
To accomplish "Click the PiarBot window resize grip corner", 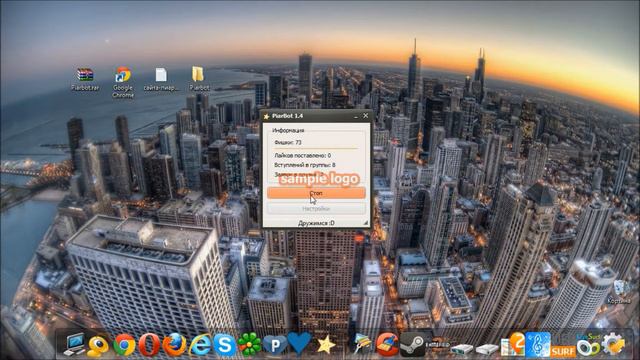I will click(x=366, y=223).
